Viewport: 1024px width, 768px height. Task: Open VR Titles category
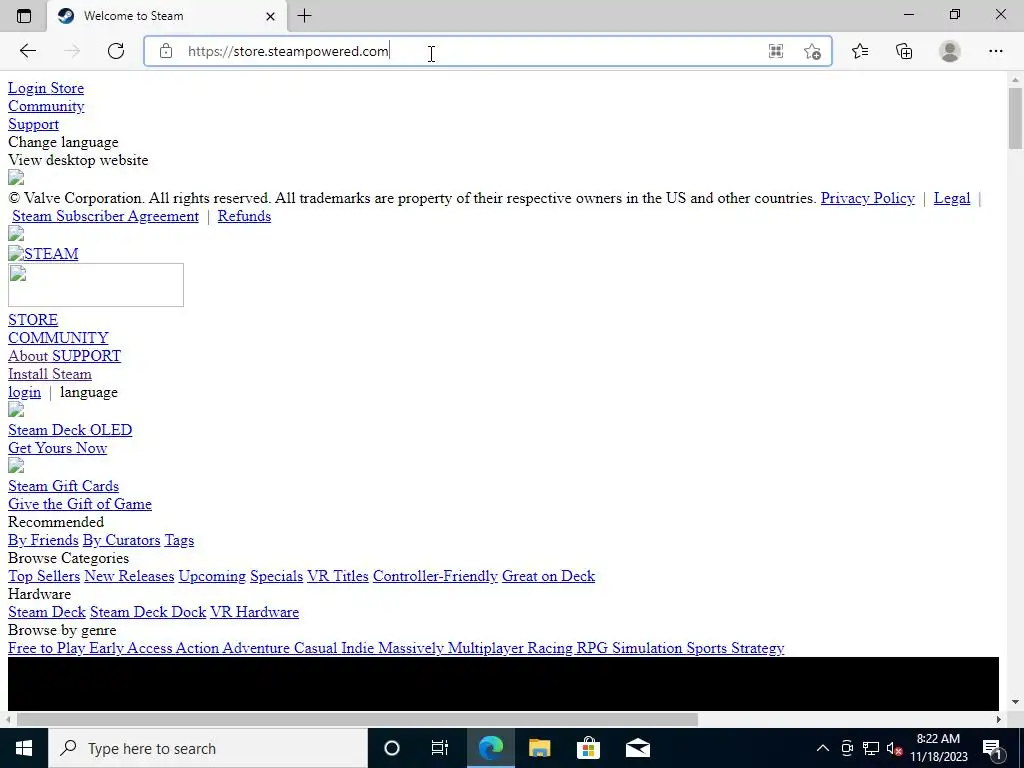coord(338,576)
